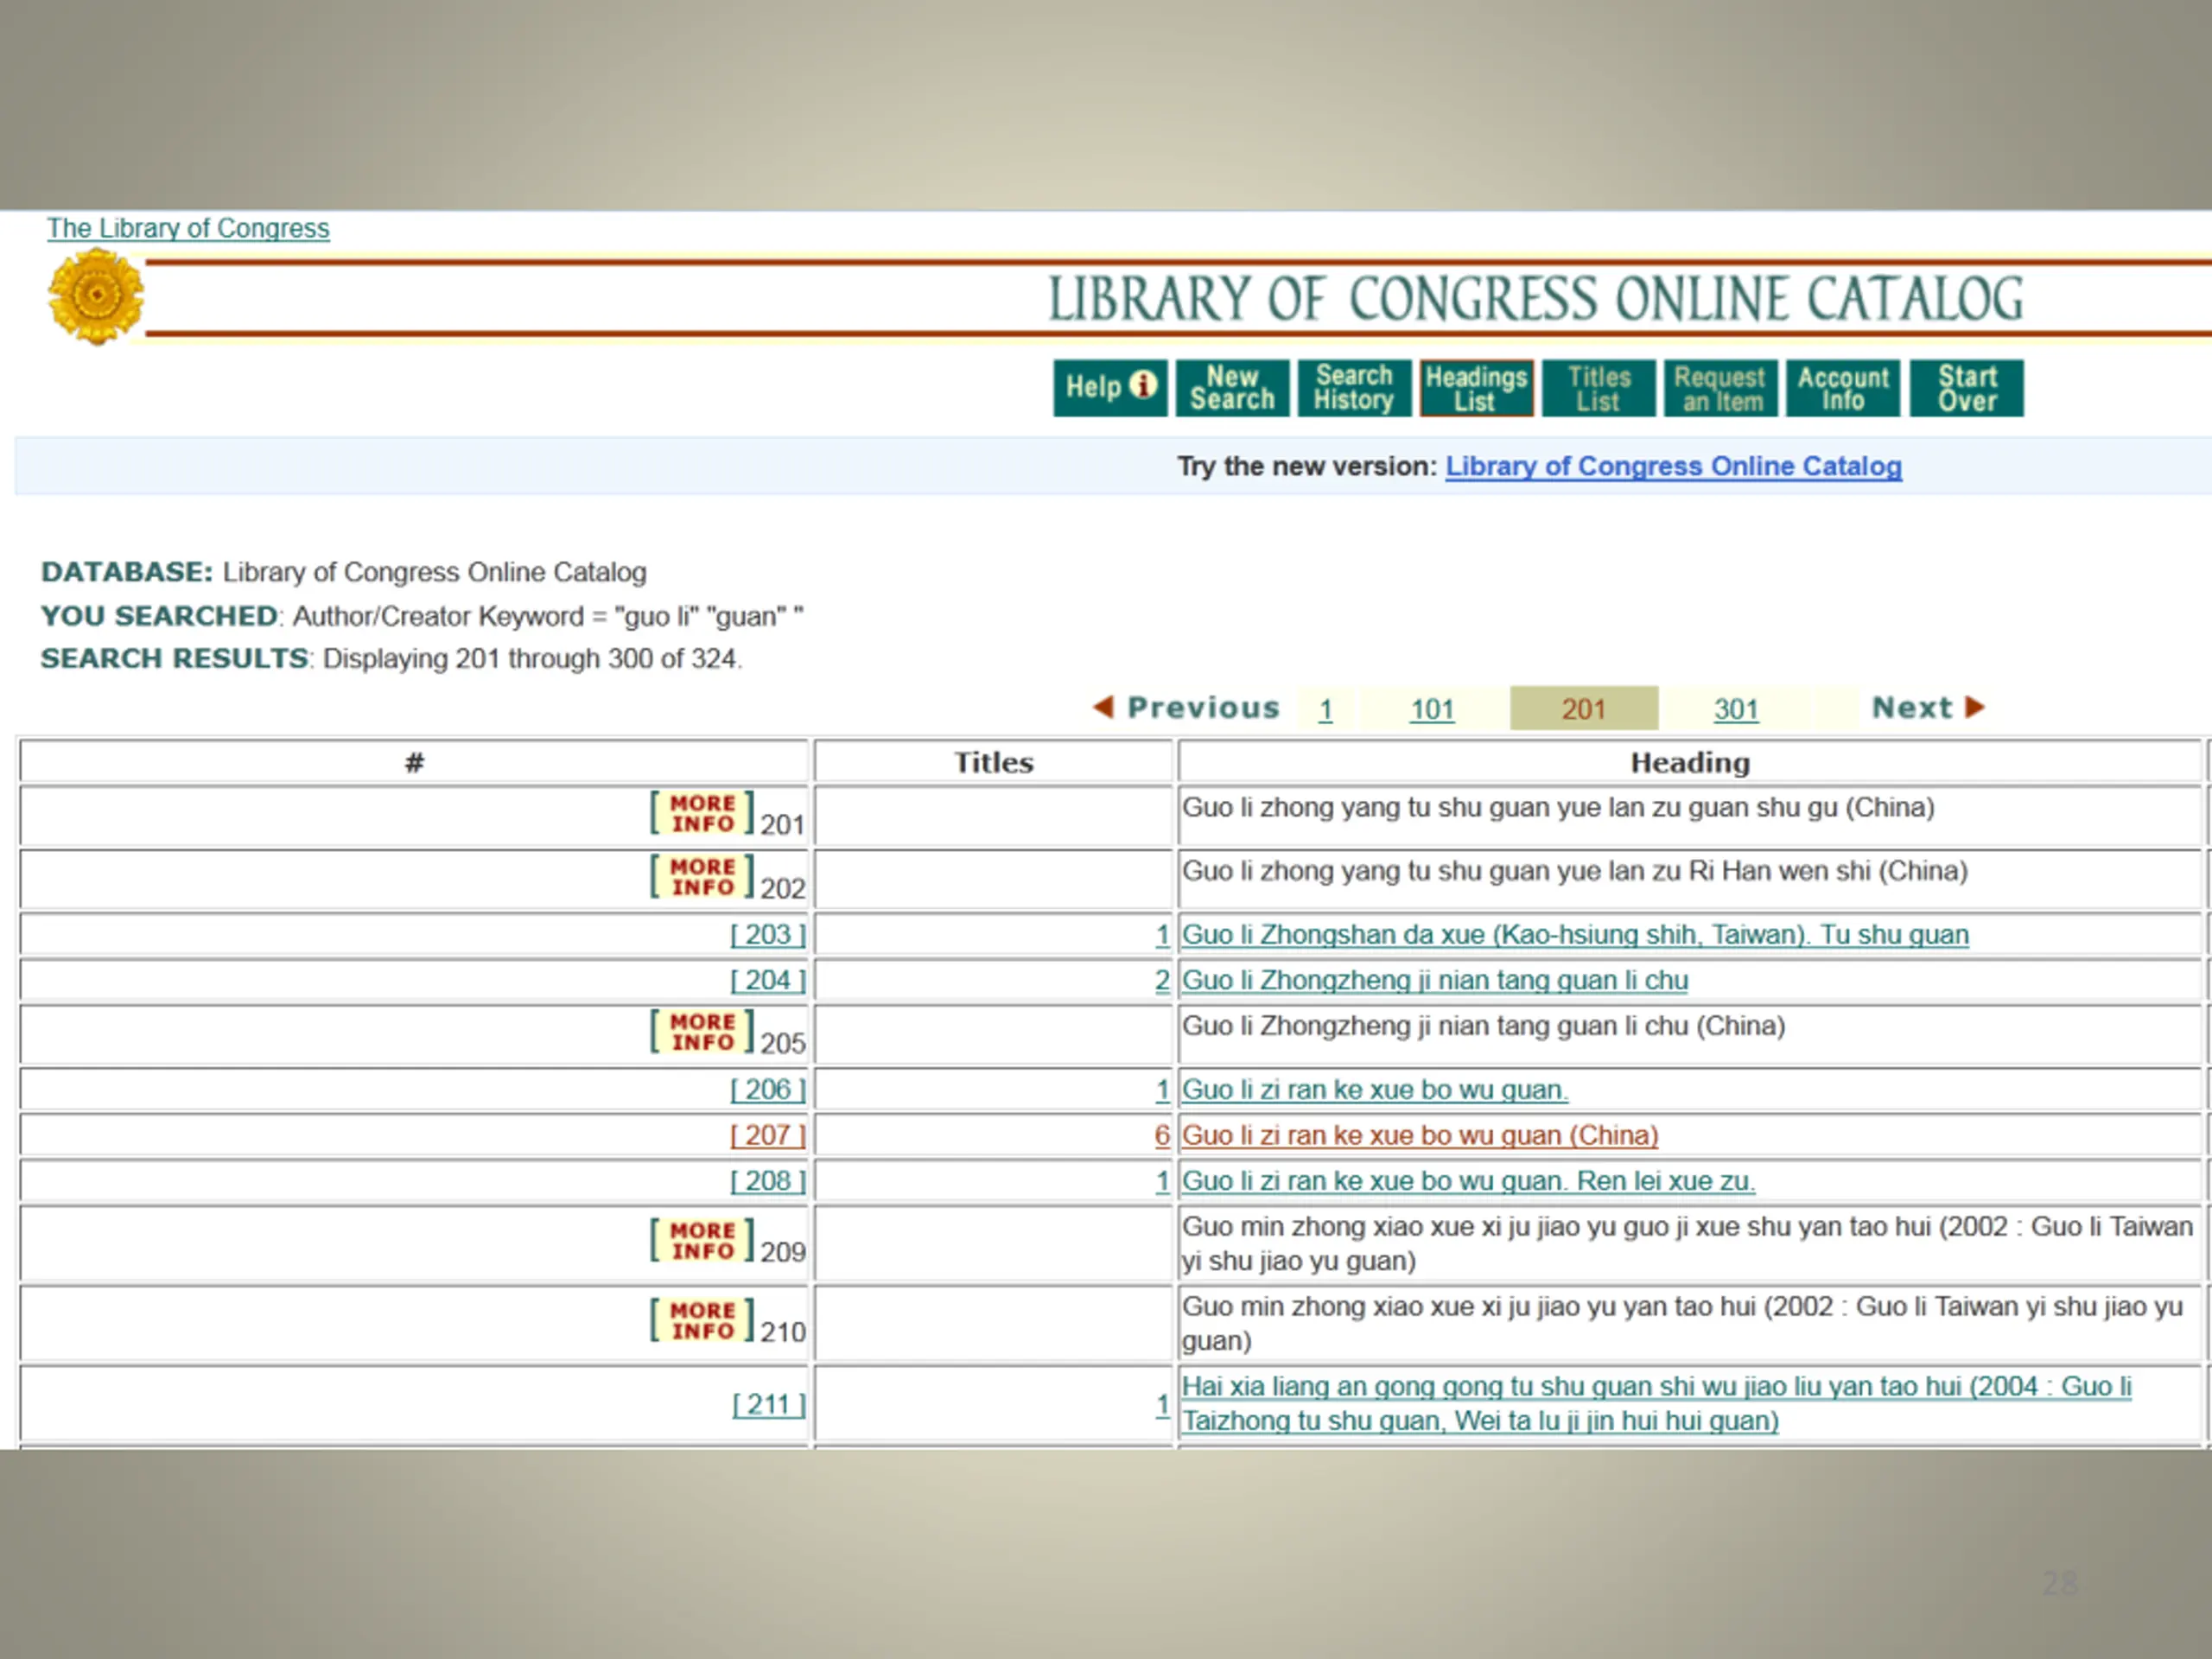Click More Info icon for row 210
Viewport: 2212px width, 1659px height.
(702, 1320)
